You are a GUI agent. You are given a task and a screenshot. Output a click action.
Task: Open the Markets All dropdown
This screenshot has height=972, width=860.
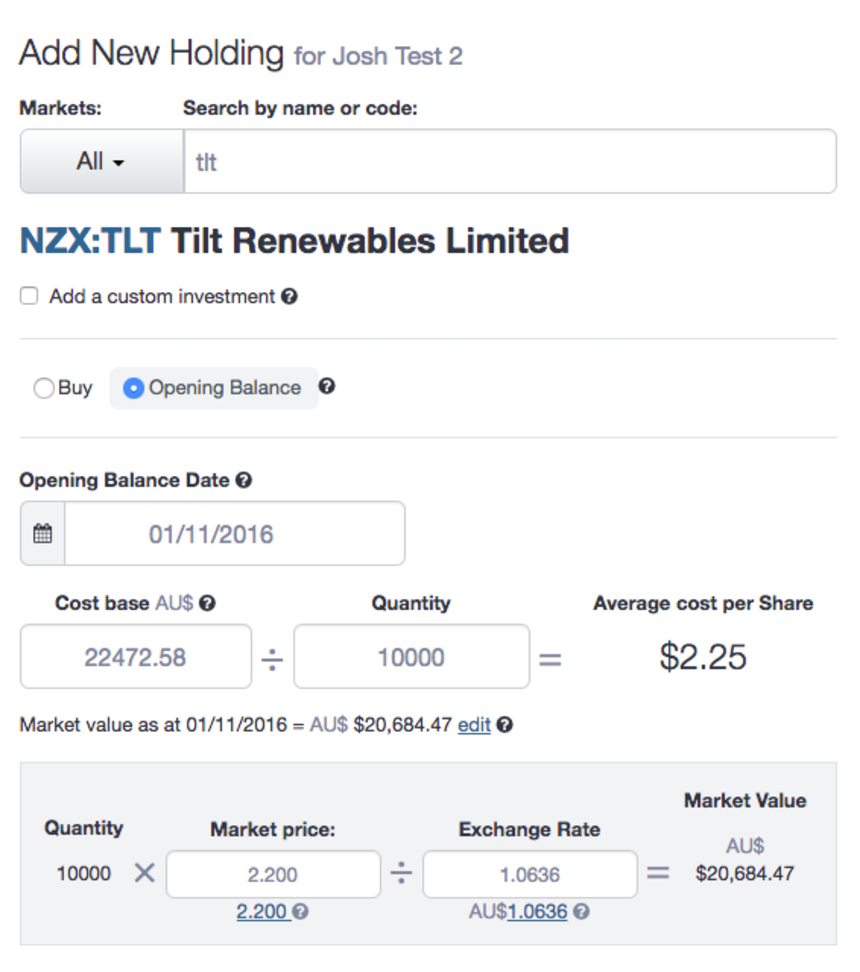(100, 161)
